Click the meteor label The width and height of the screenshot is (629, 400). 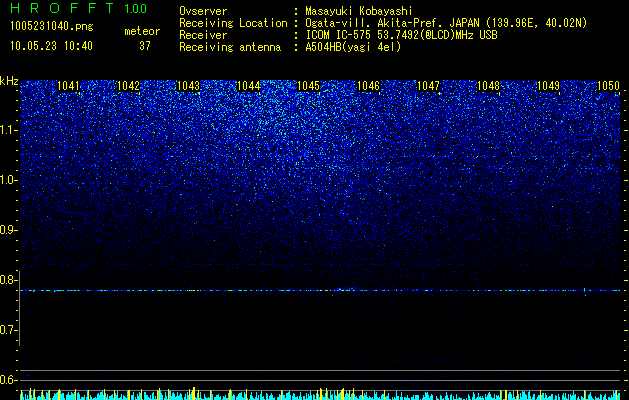coord(142,31)
